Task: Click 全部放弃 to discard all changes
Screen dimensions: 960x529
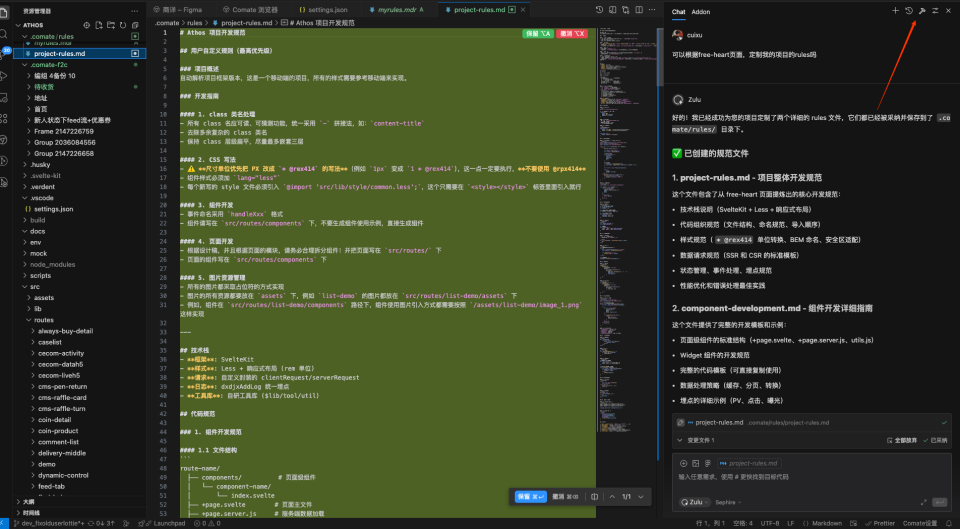Action: 901,440
